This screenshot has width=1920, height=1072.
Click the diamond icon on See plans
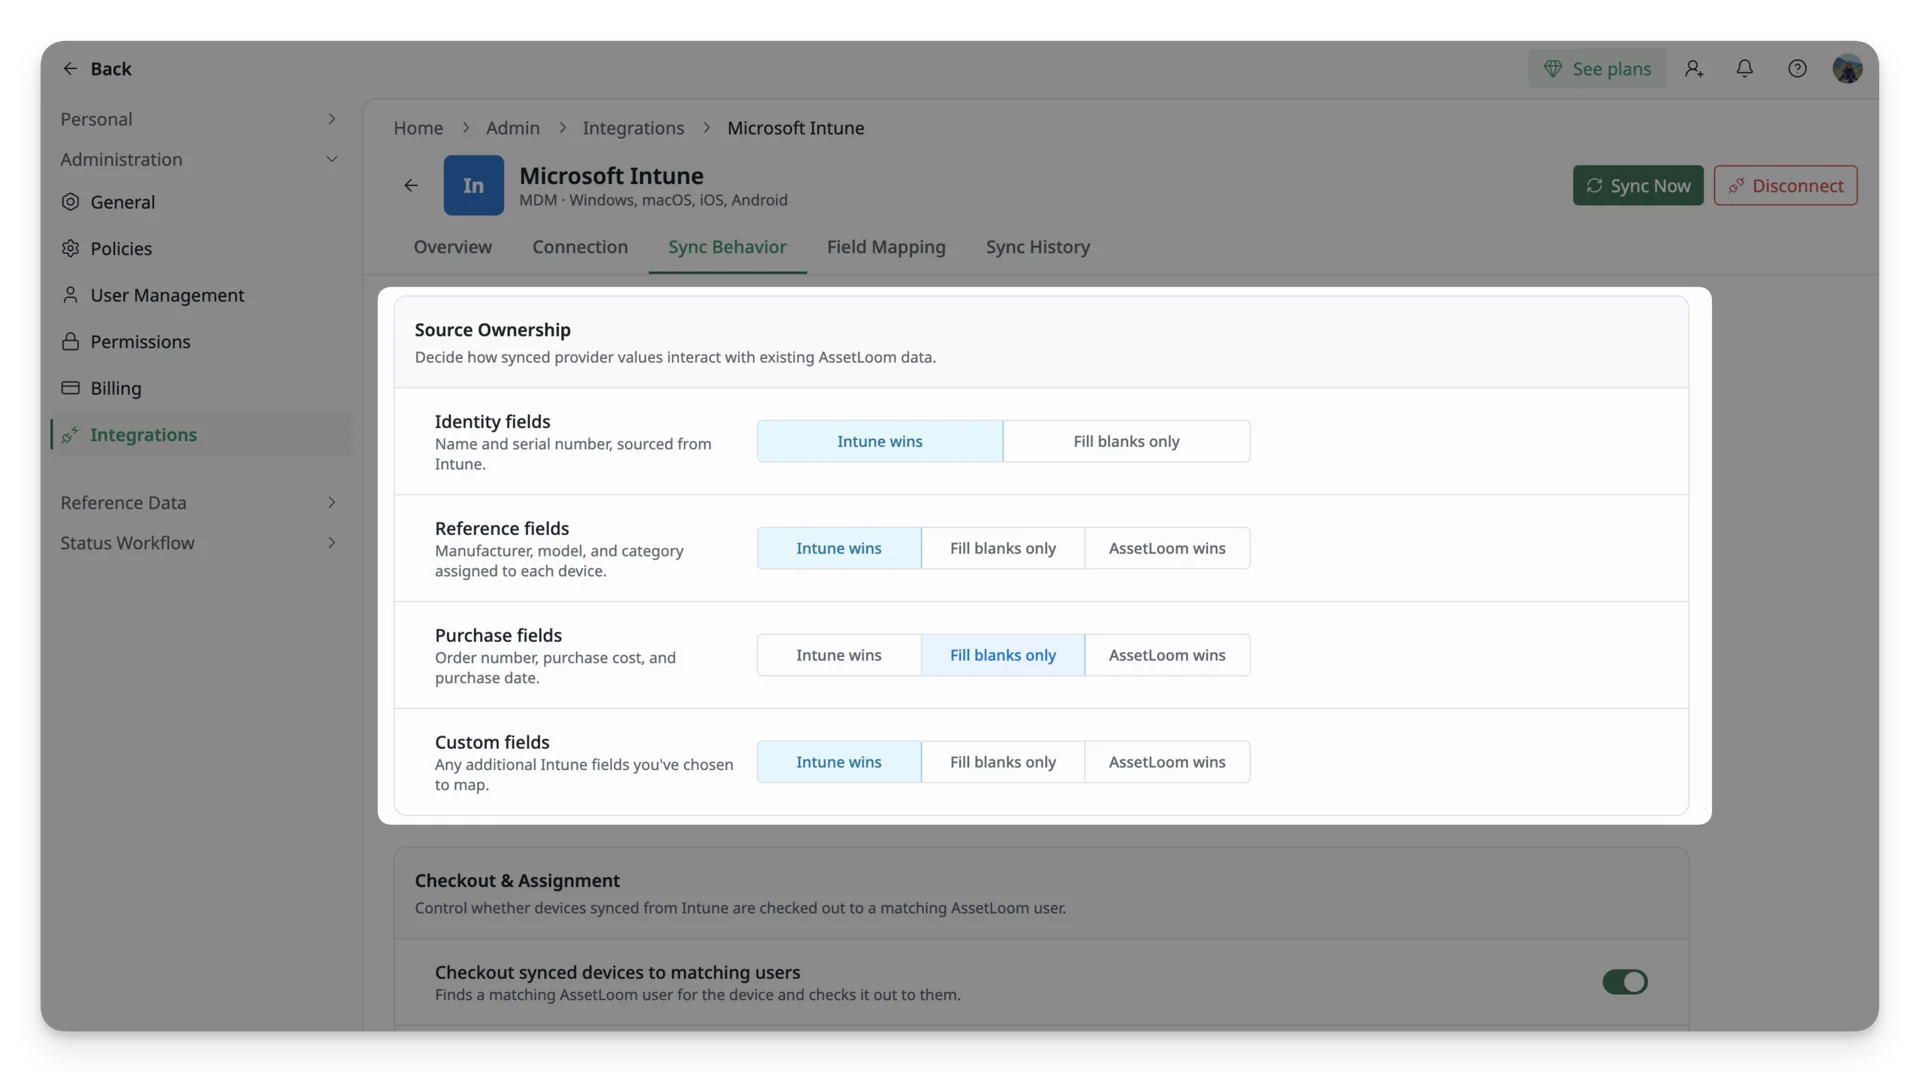tap(1552, 69)
